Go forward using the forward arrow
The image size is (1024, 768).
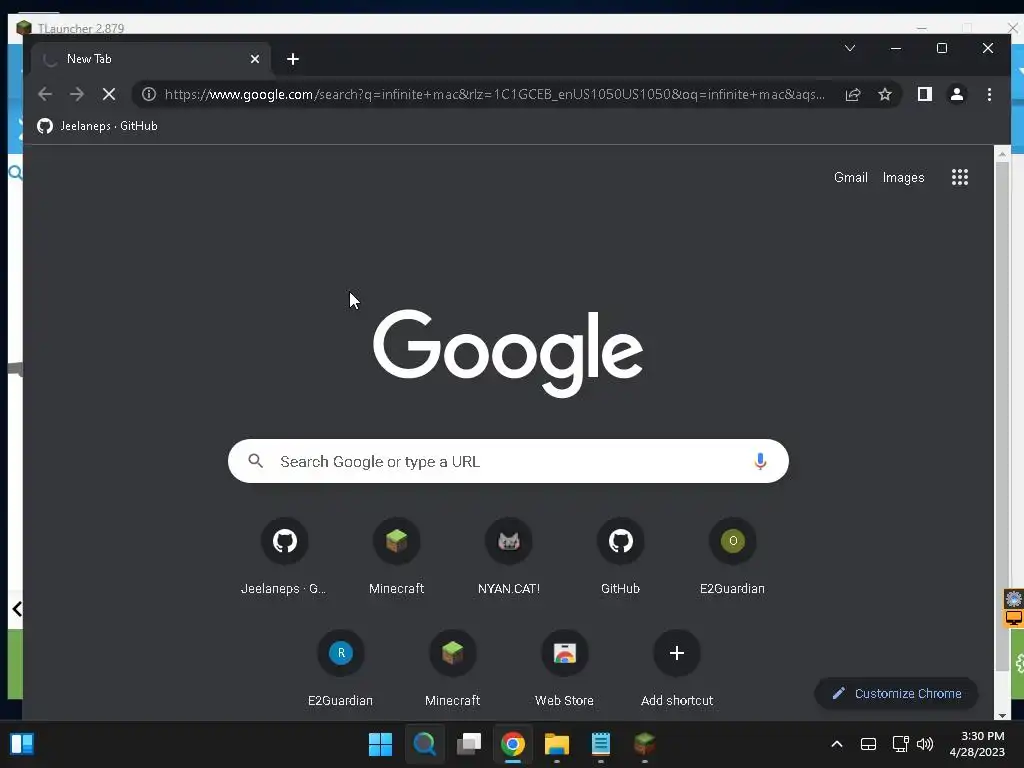pos(77,95)
